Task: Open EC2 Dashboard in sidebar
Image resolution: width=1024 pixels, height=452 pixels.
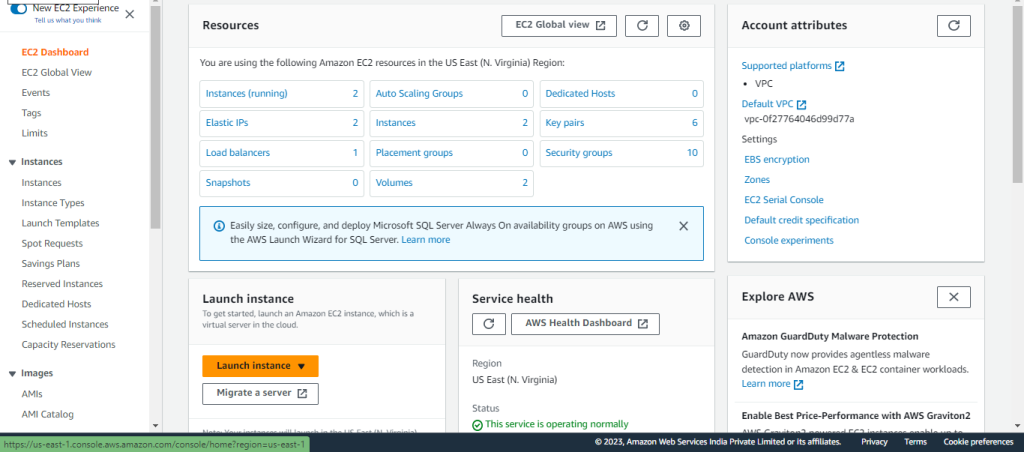Action: tap(55, 52)
